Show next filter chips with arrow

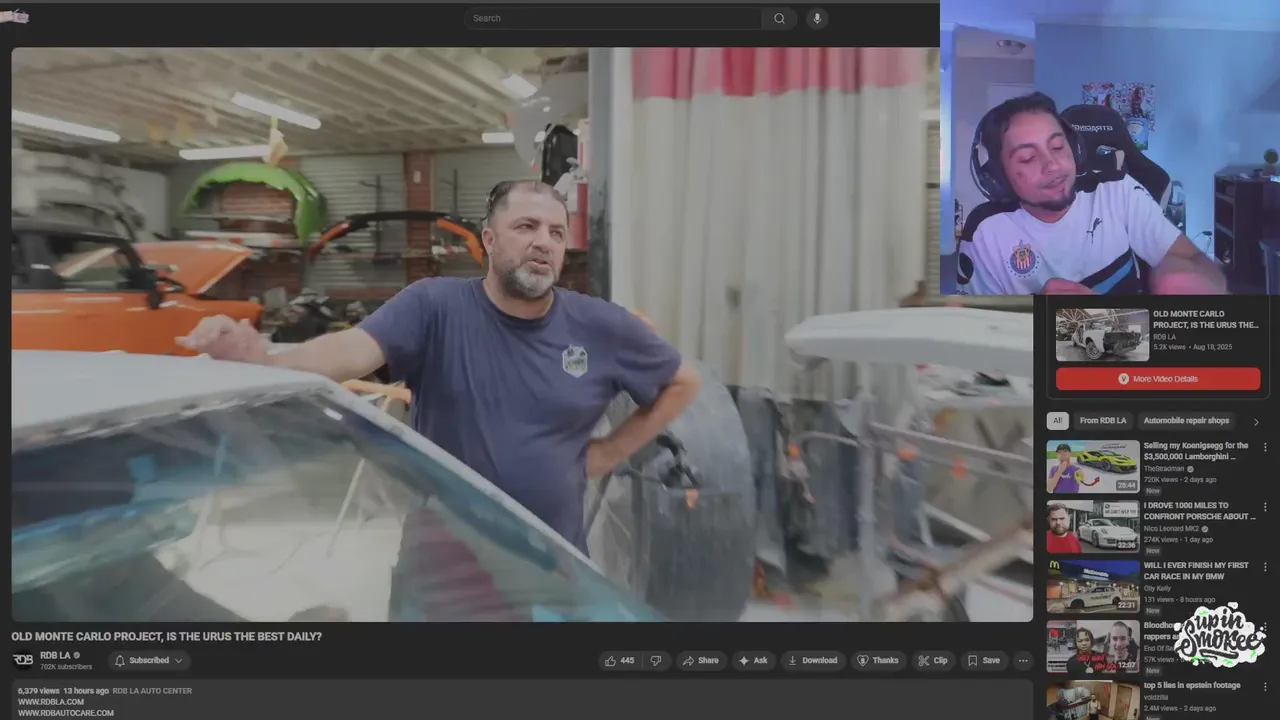click(x=1256, y=422)
